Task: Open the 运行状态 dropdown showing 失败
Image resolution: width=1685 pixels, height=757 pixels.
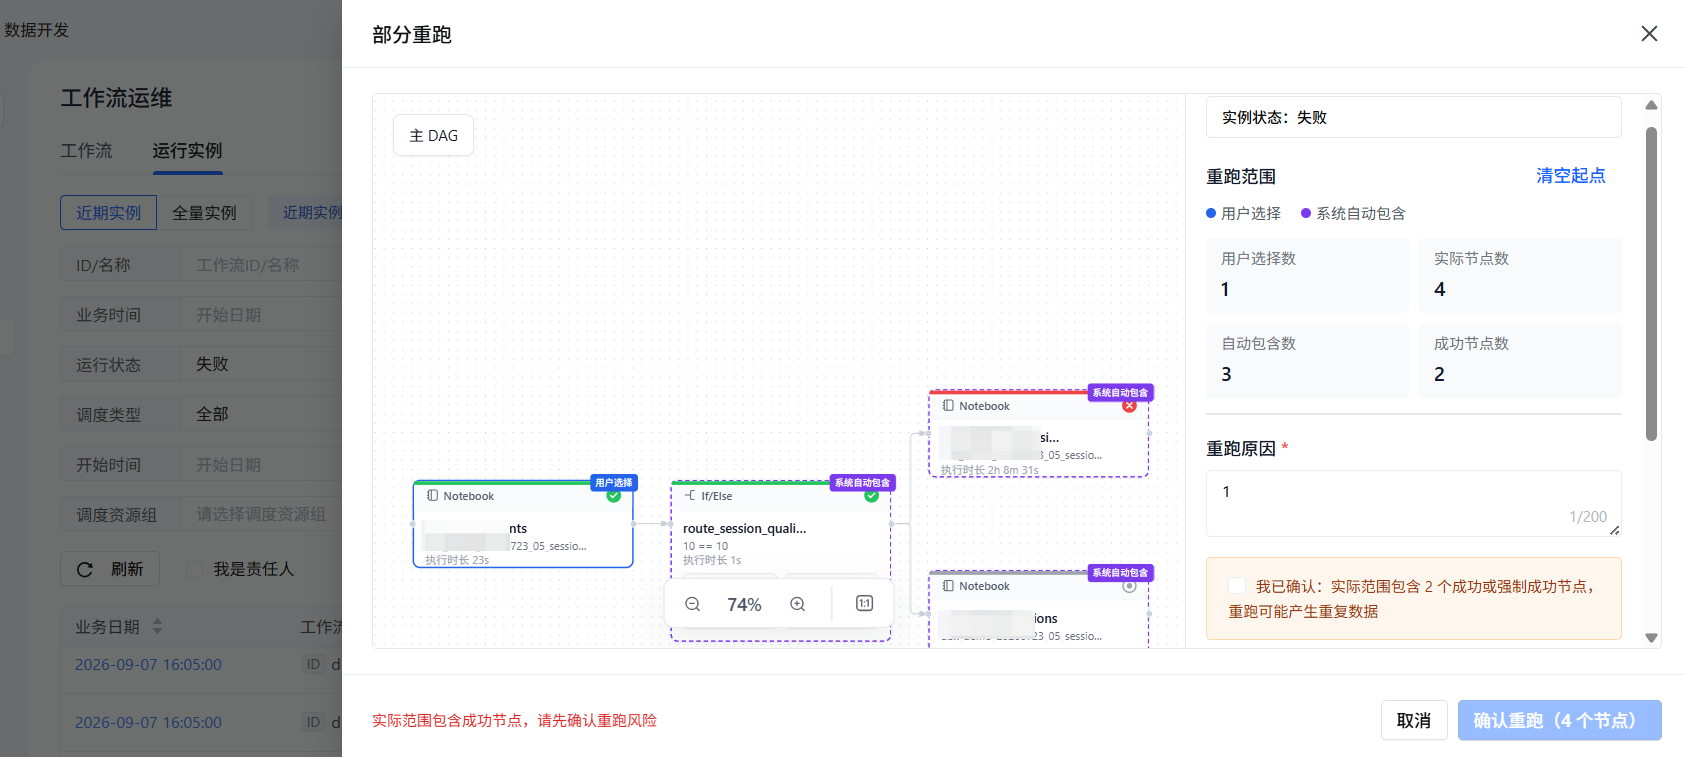Action: click(x=260, y=364)
